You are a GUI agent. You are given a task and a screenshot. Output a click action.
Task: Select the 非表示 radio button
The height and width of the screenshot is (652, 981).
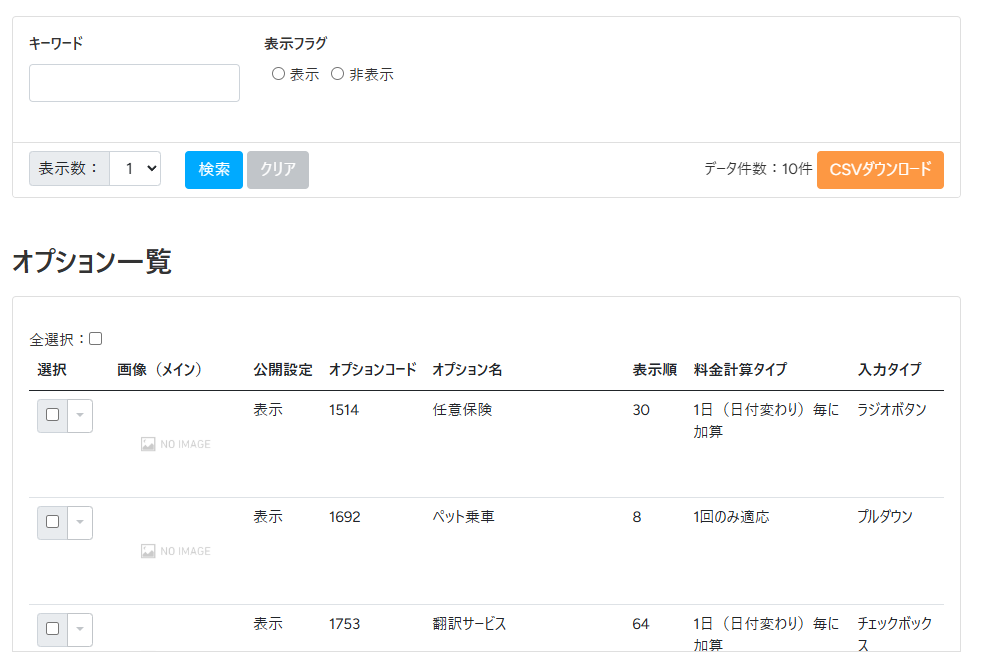click(337, 74)
